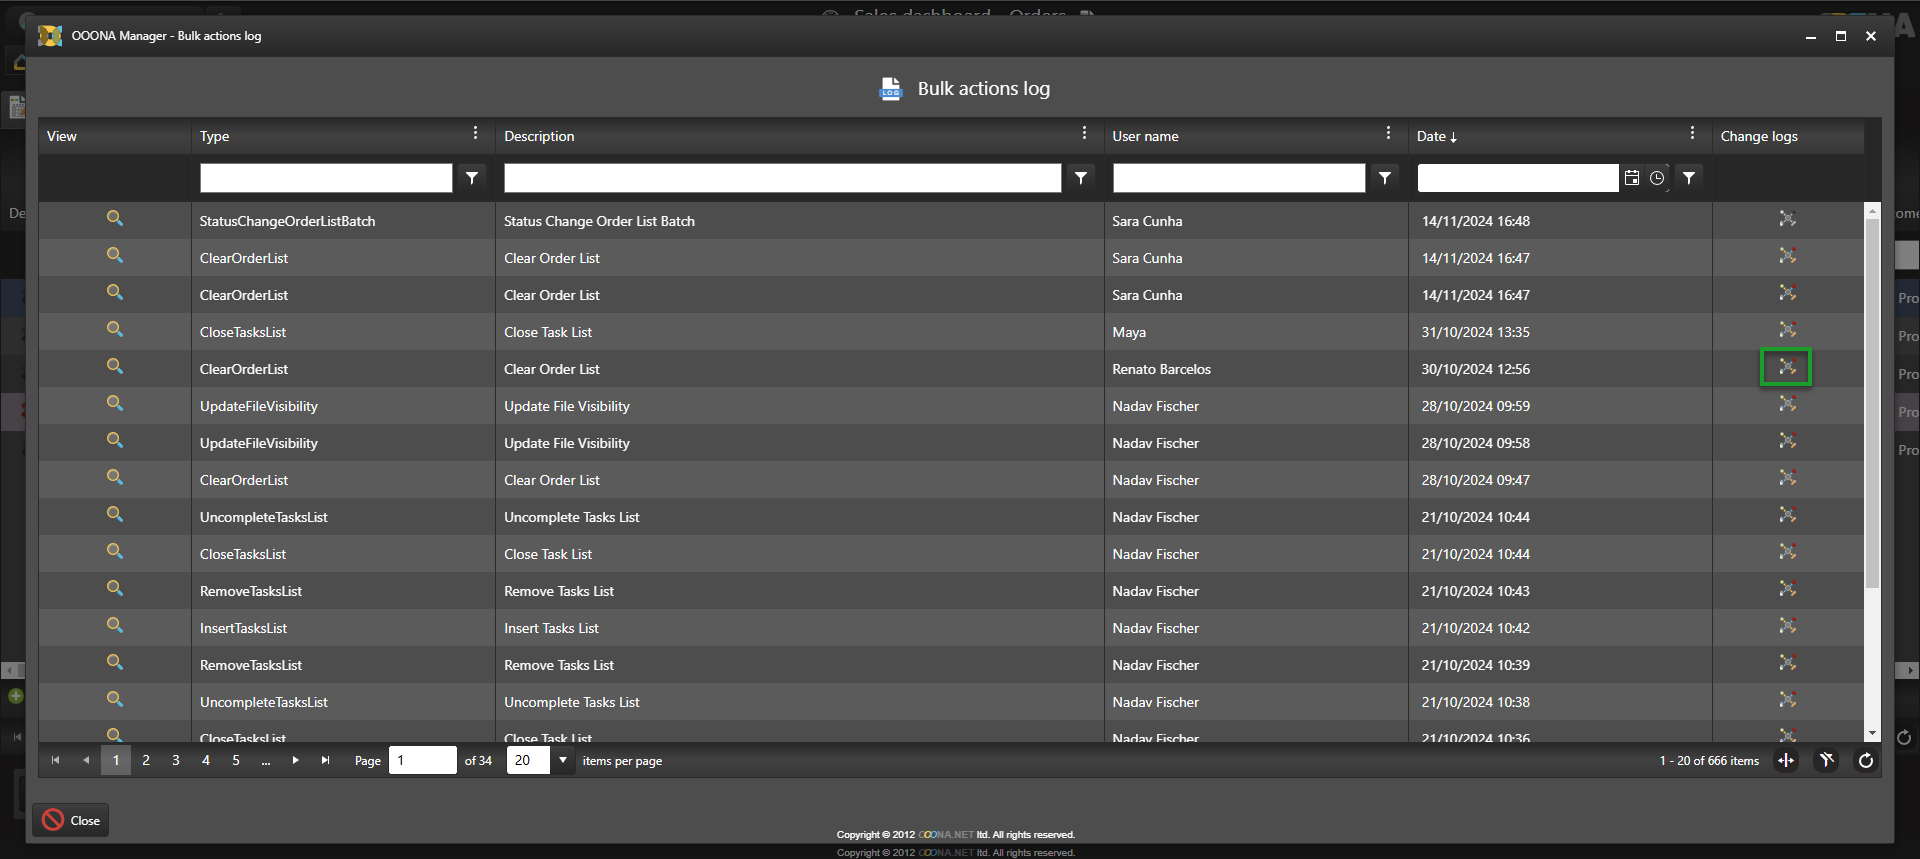Open change logs for Renato Barcelos row
This screenshot has width=1920, height=859.
1786,368
